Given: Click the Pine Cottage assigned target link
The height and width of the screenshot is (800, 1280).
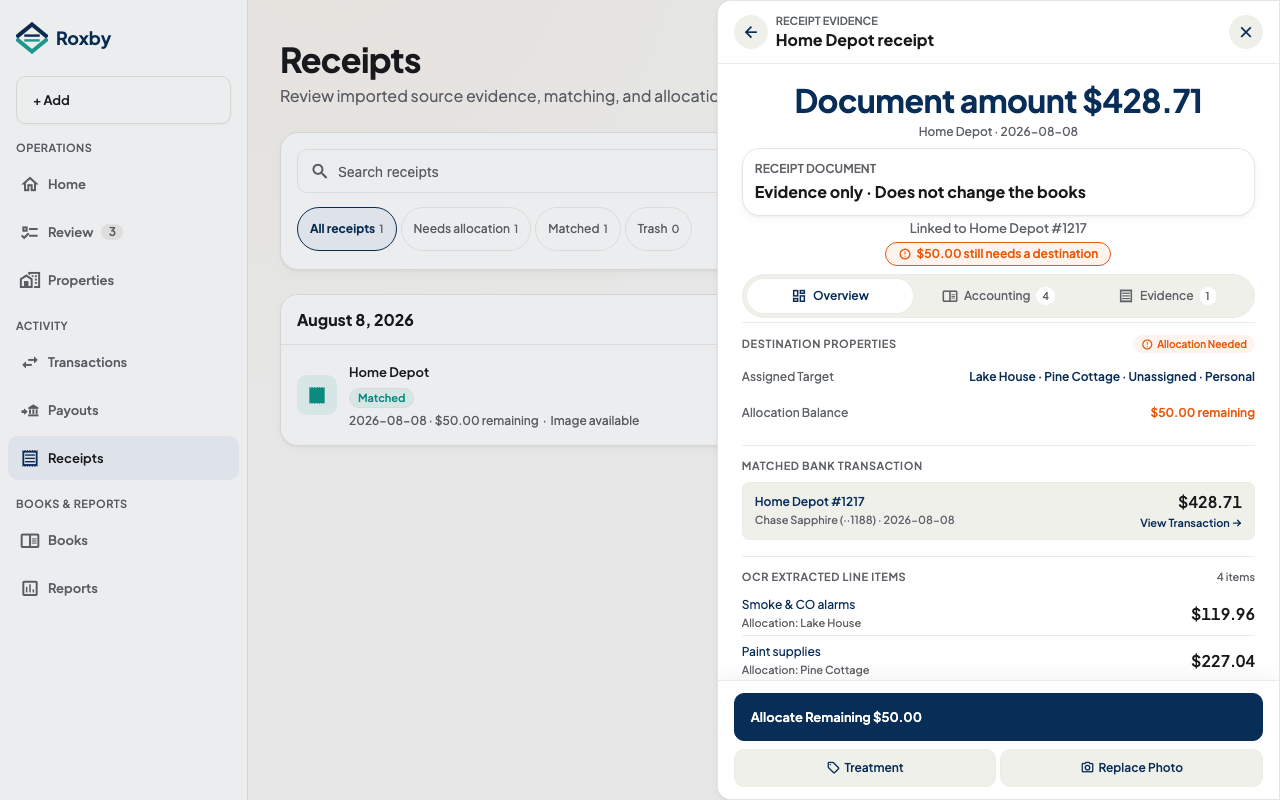Looking at the screenshot, I should tap(1082, 377).
